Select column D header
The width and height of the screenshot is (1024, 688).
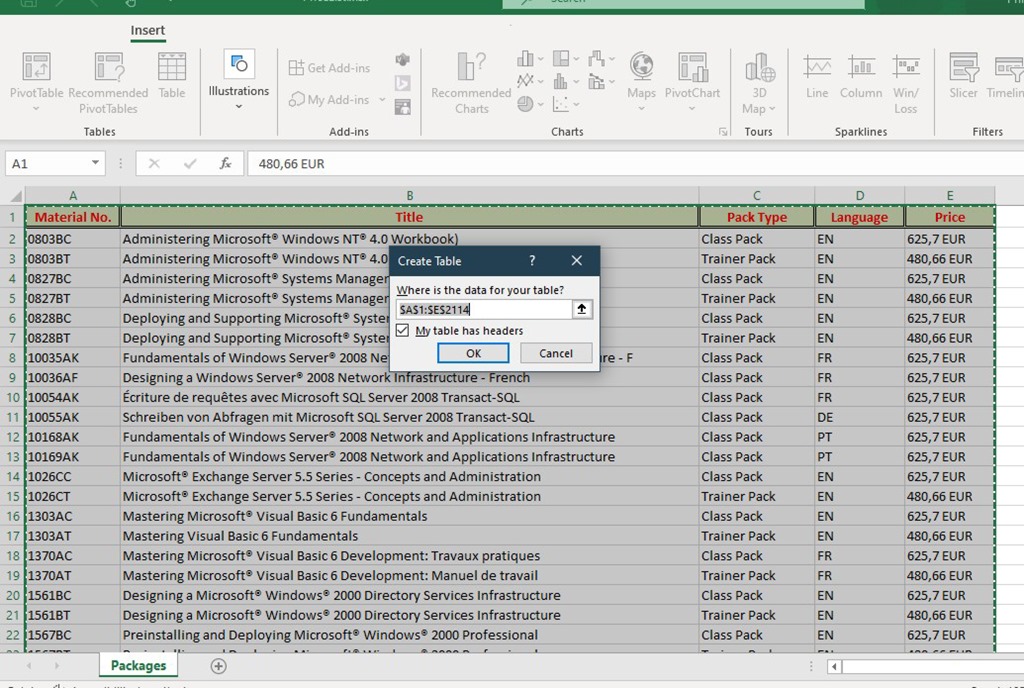[x=859, y=196]
